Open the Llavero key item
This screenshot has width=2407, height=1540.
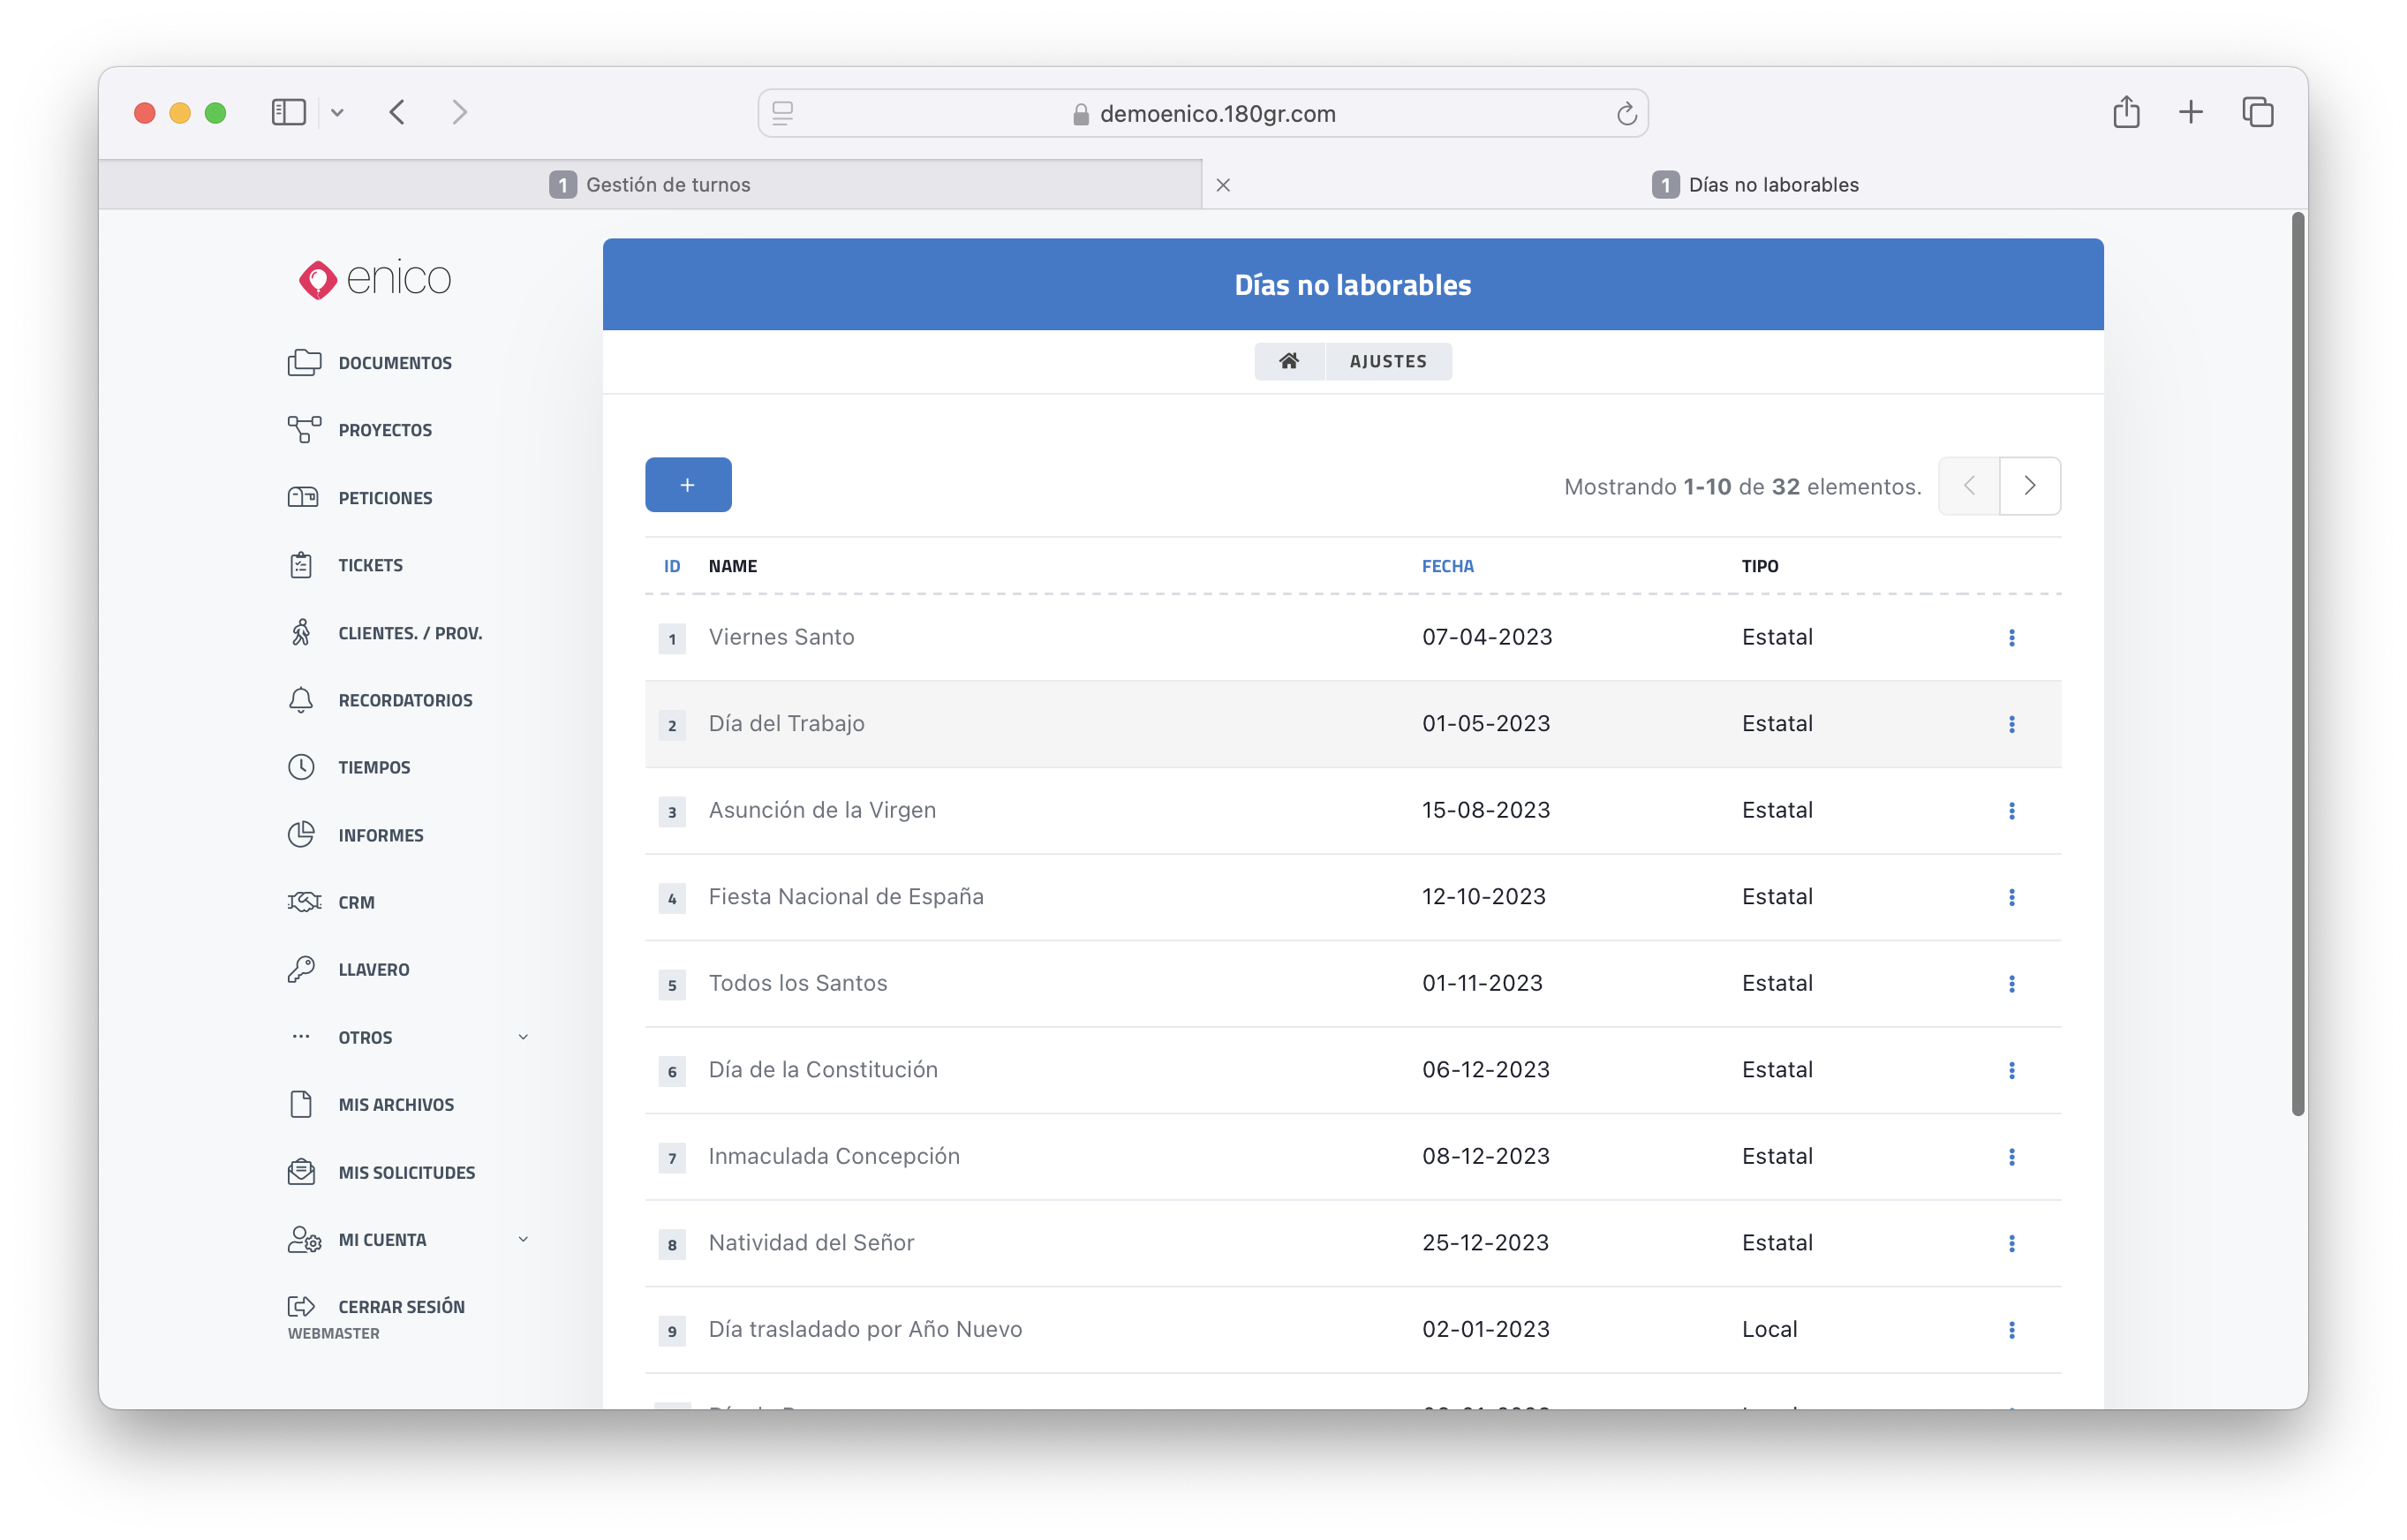[373, 969]
